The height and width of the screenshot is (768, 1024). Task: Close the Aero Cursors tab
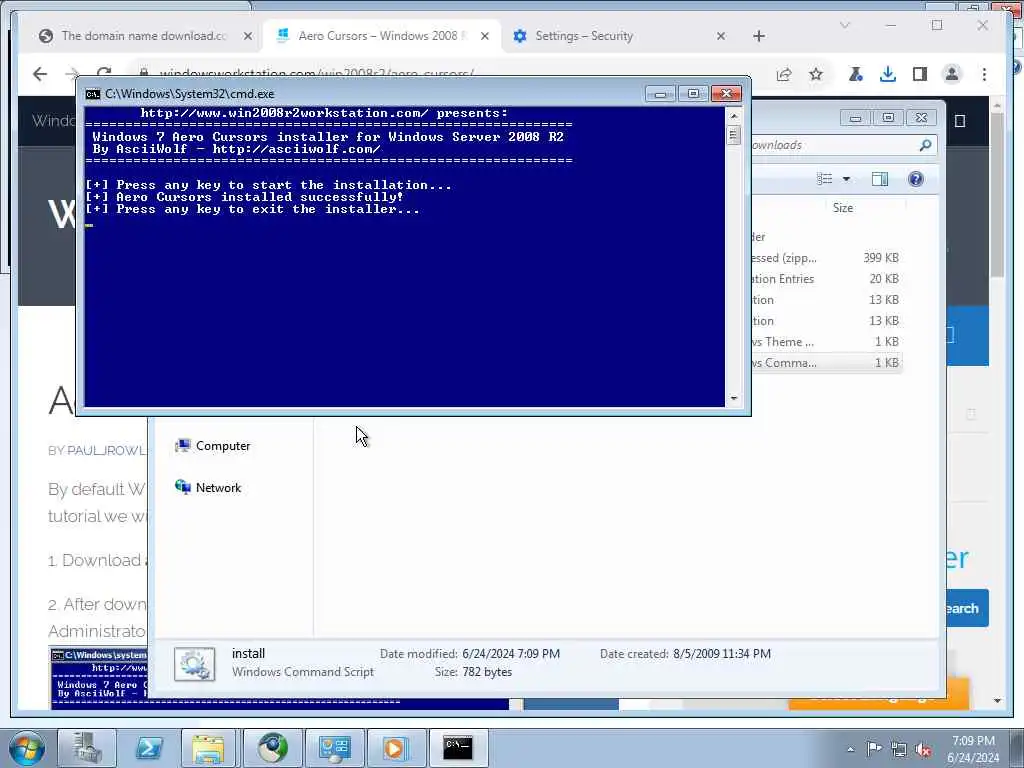tap(485, 36)
